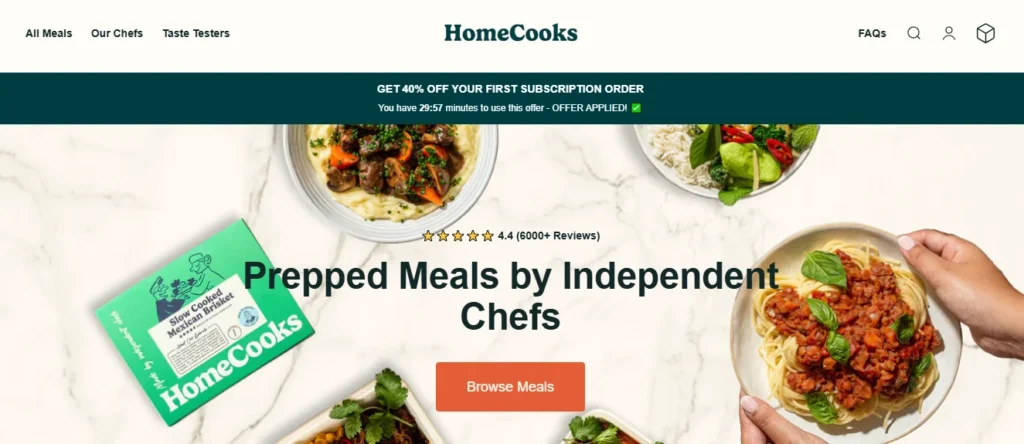
Task: Open the 4.4 (6000+ Reviews) text
Action: (549, 236)
